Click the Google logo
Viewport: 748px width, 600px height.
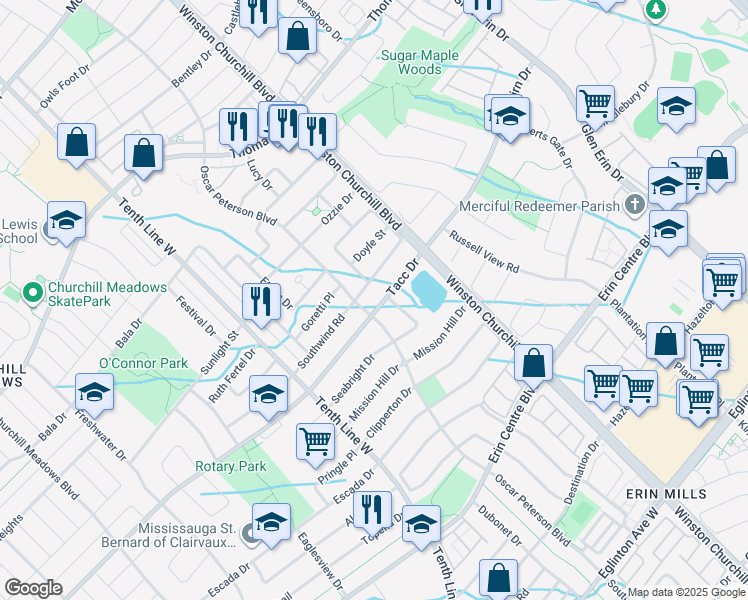coord(34,588)
